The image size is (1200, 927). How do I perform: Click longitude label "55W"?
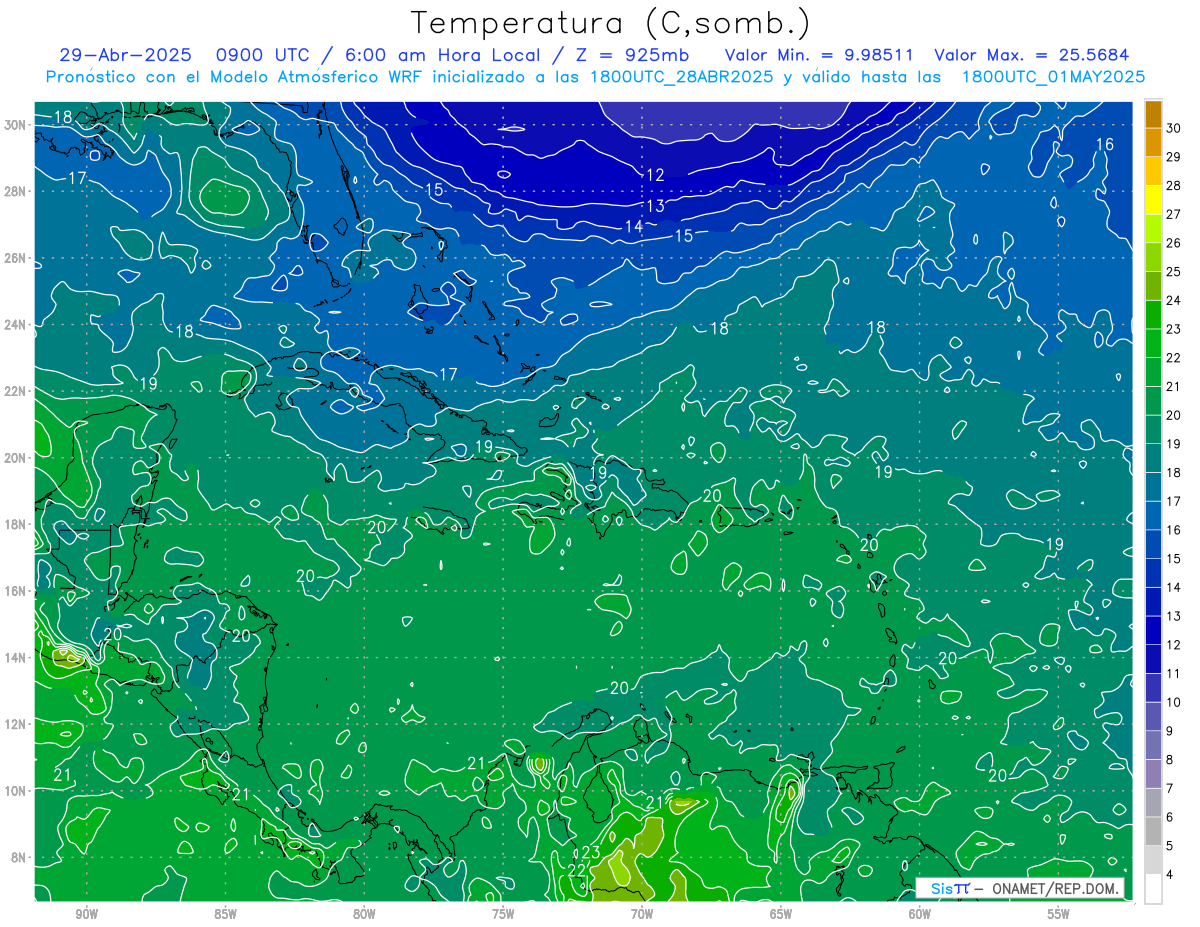(x=1059, y=914)
